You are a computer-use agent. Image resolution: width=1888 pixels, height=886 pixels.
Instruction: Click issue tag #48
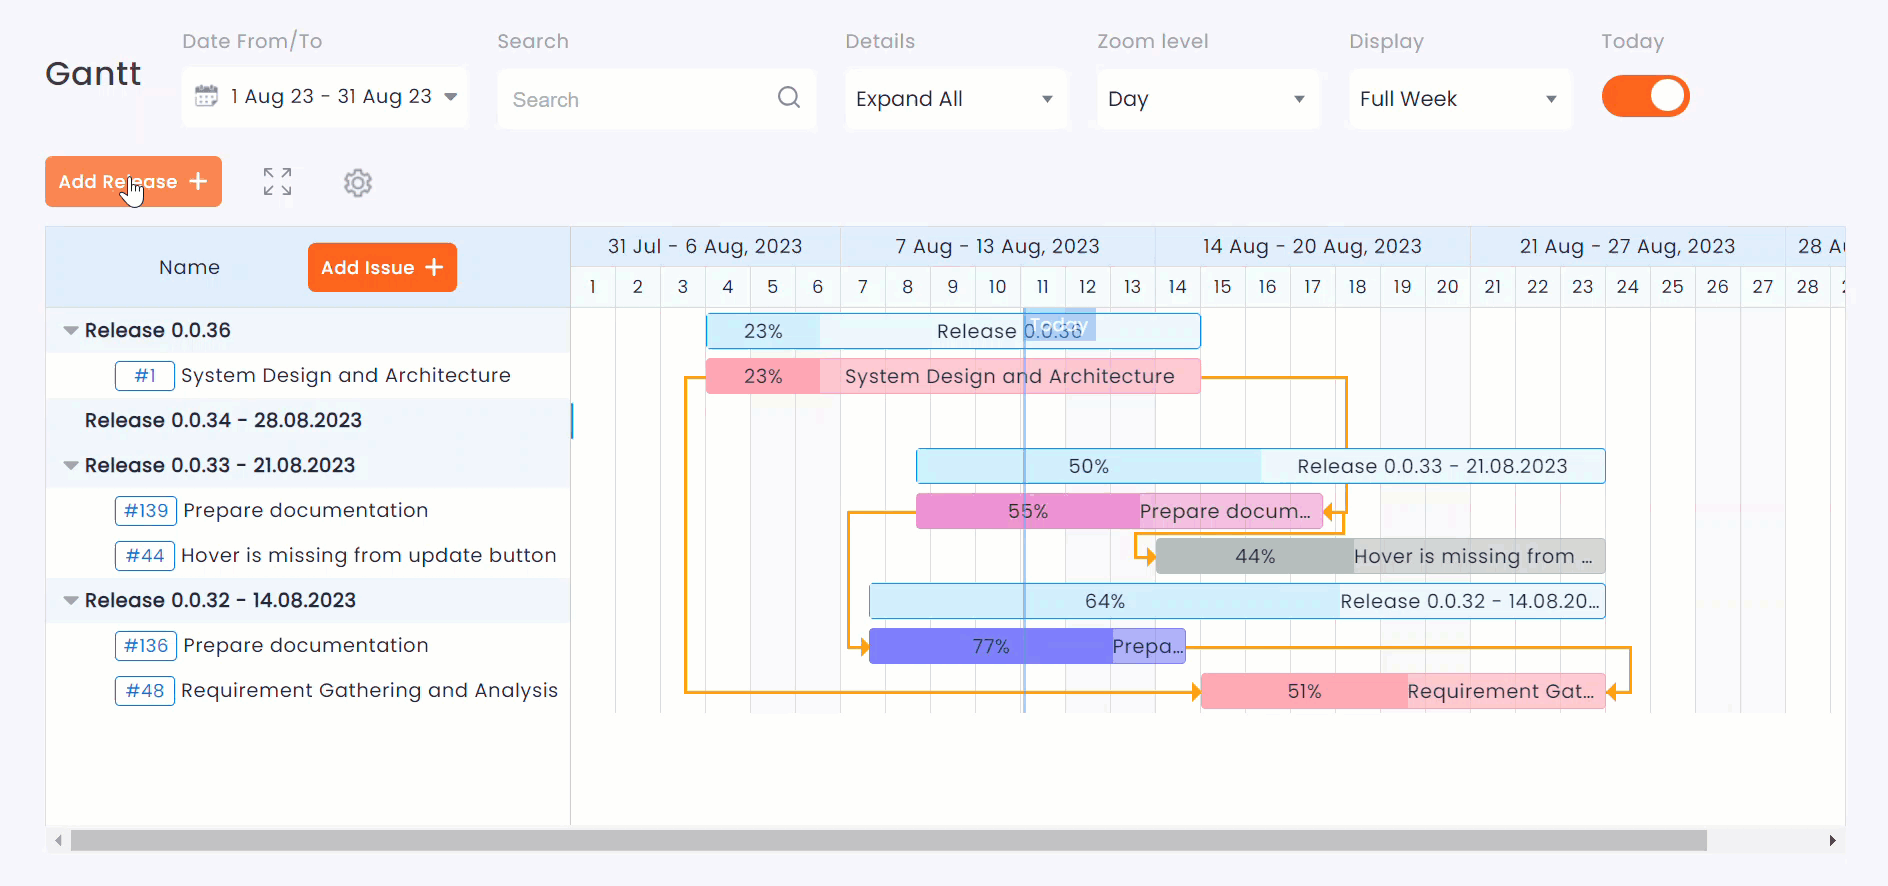145,691
